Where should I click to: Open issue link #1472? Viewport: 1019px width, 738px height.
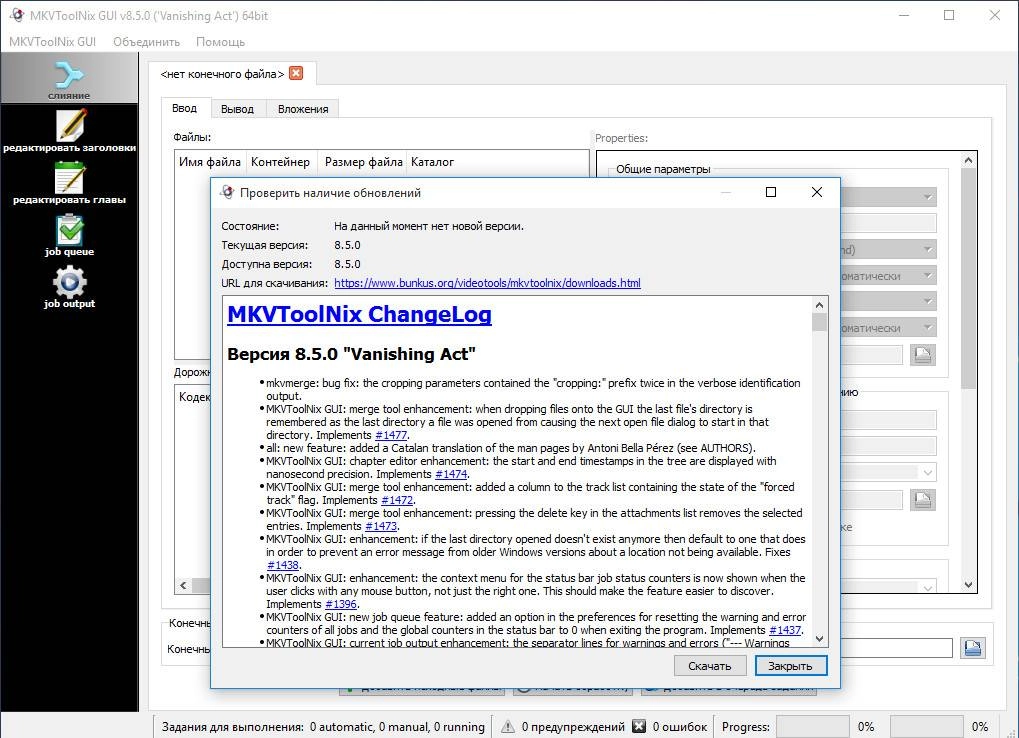pyautogui.click(x=397, y=500)
